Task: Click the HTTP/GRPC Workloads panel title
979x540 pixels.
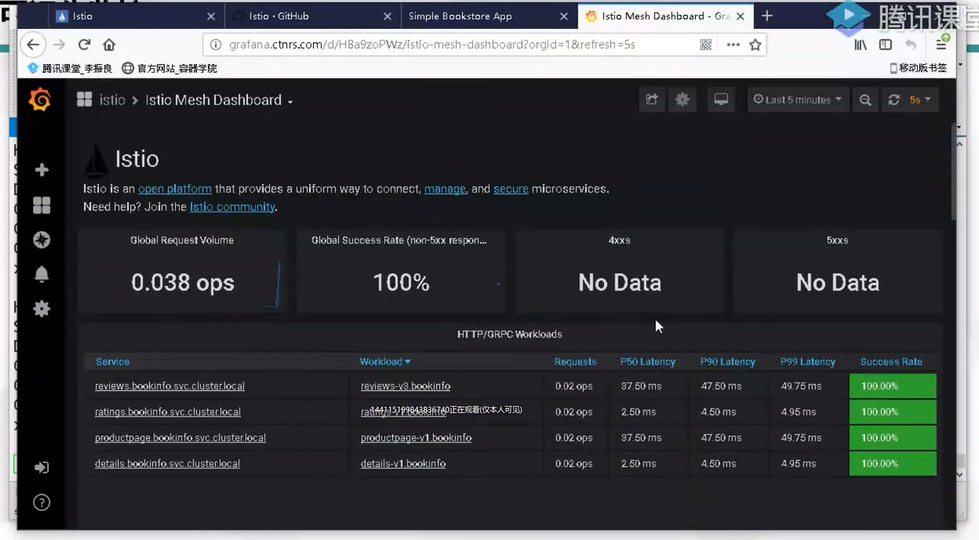Action: 509,334
